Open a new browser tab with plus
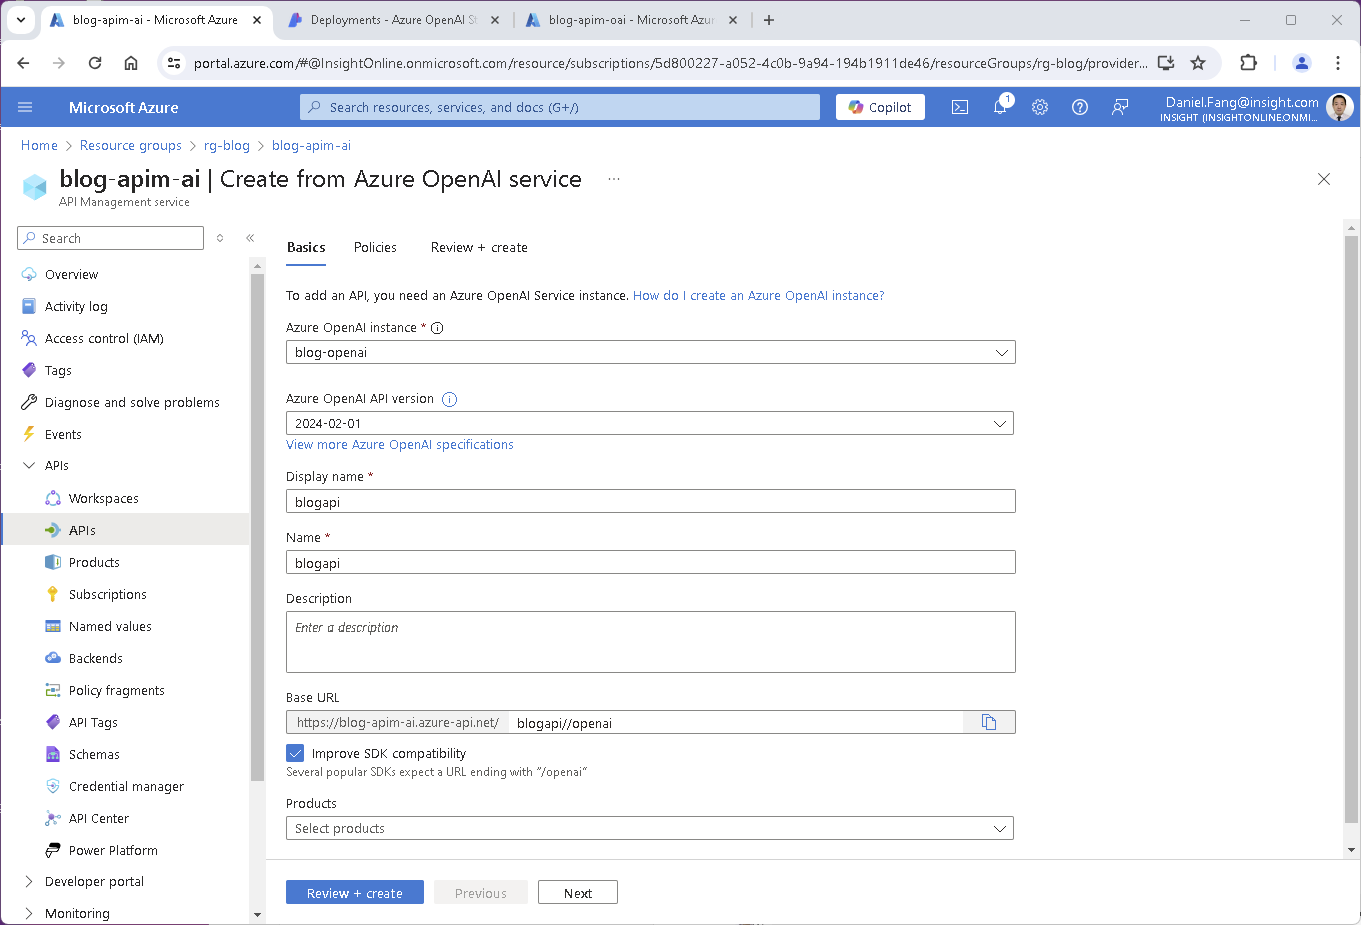This screenshot has width=1361, height=925. pos(769,20)
